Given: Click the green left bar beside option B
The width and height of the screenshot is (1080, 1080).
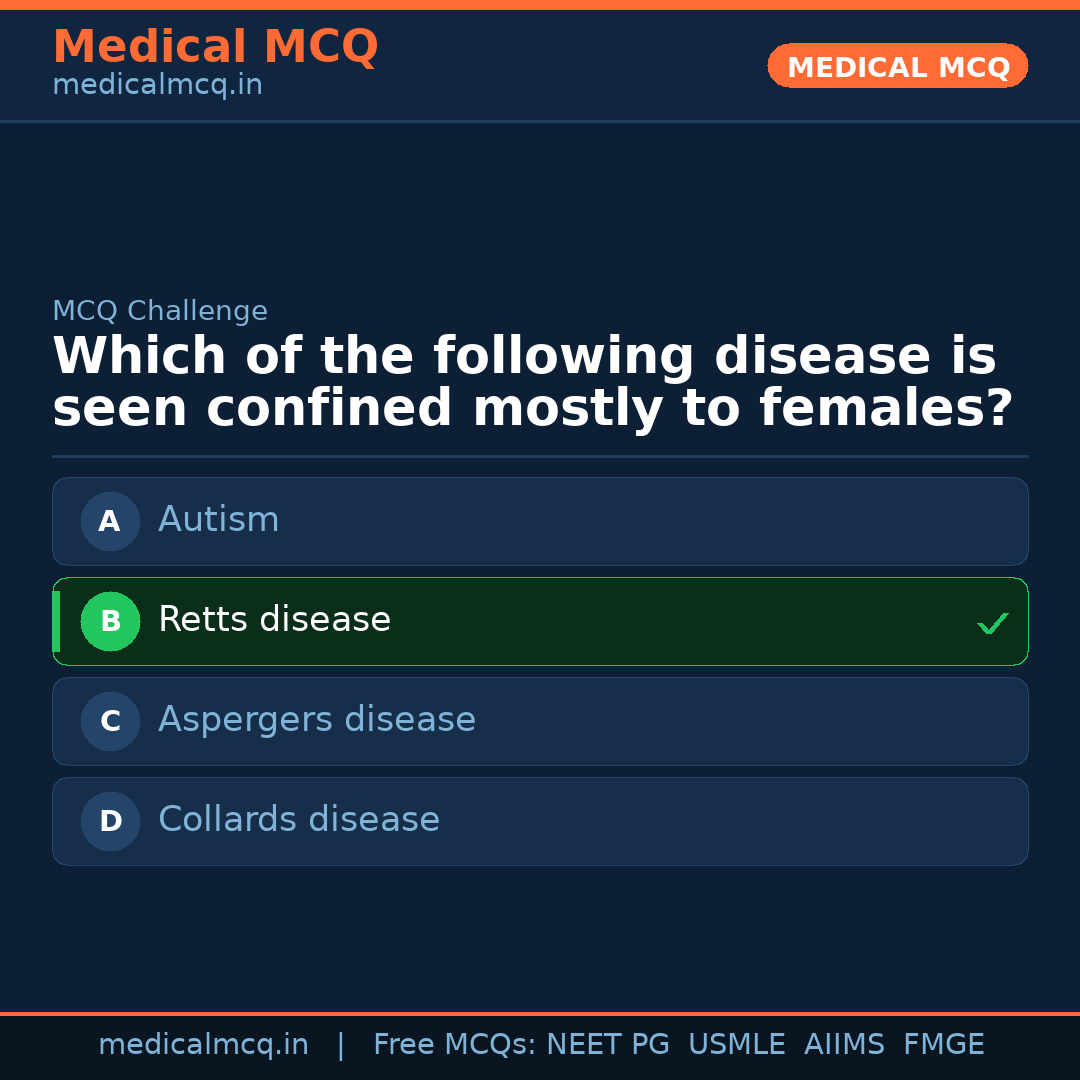Looking at the screenshot, I should [55, 621].
